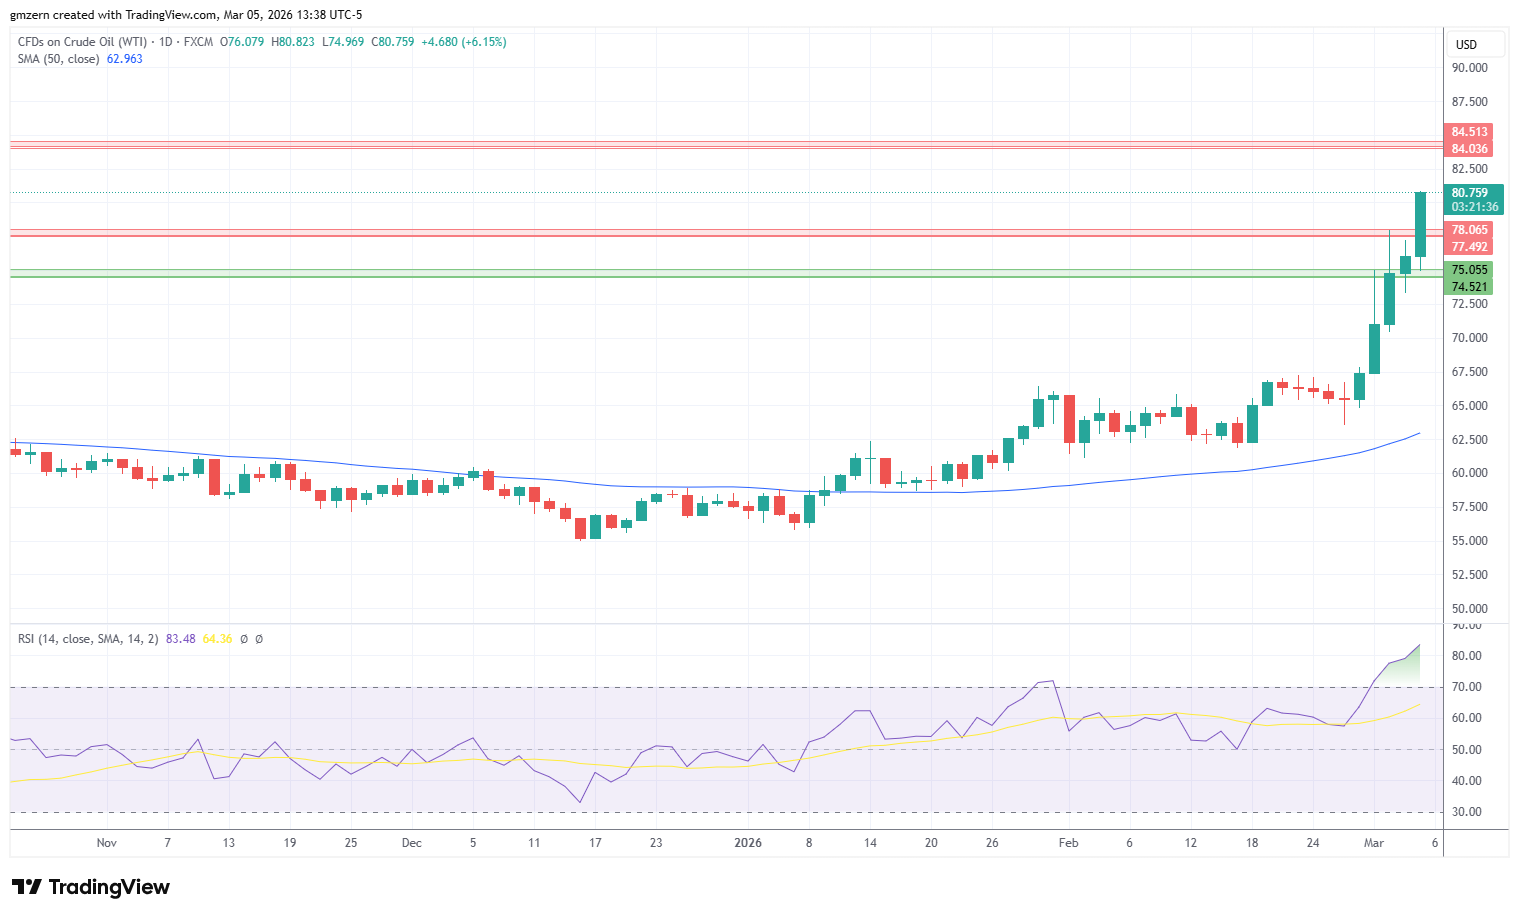Select the CFDs on Crude Oil (WTI) title

coord(82,42)
